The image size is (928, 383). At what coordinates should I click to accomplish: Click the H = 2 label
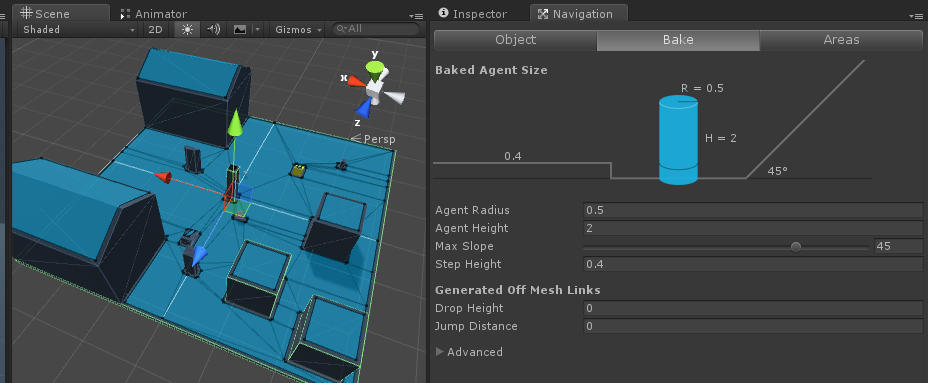click(x=721, y=138)
